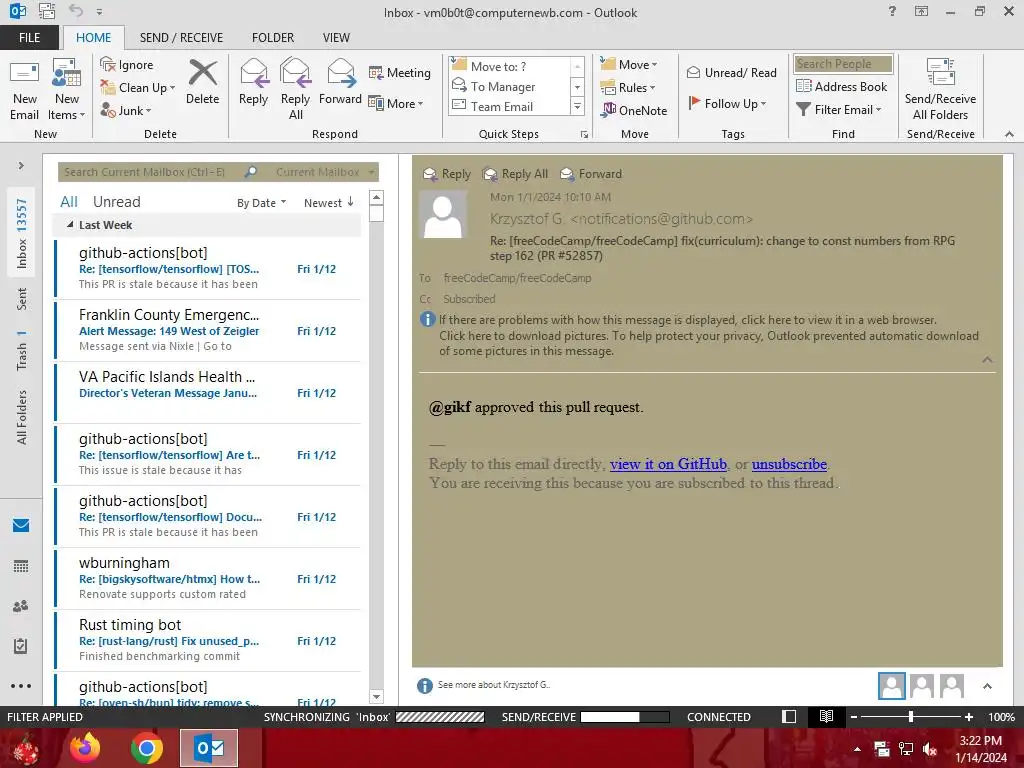Viewport: 1024px width, 768px height.
Task: Click search magnifier icon in mailbox search
Action: coord(250,172)
